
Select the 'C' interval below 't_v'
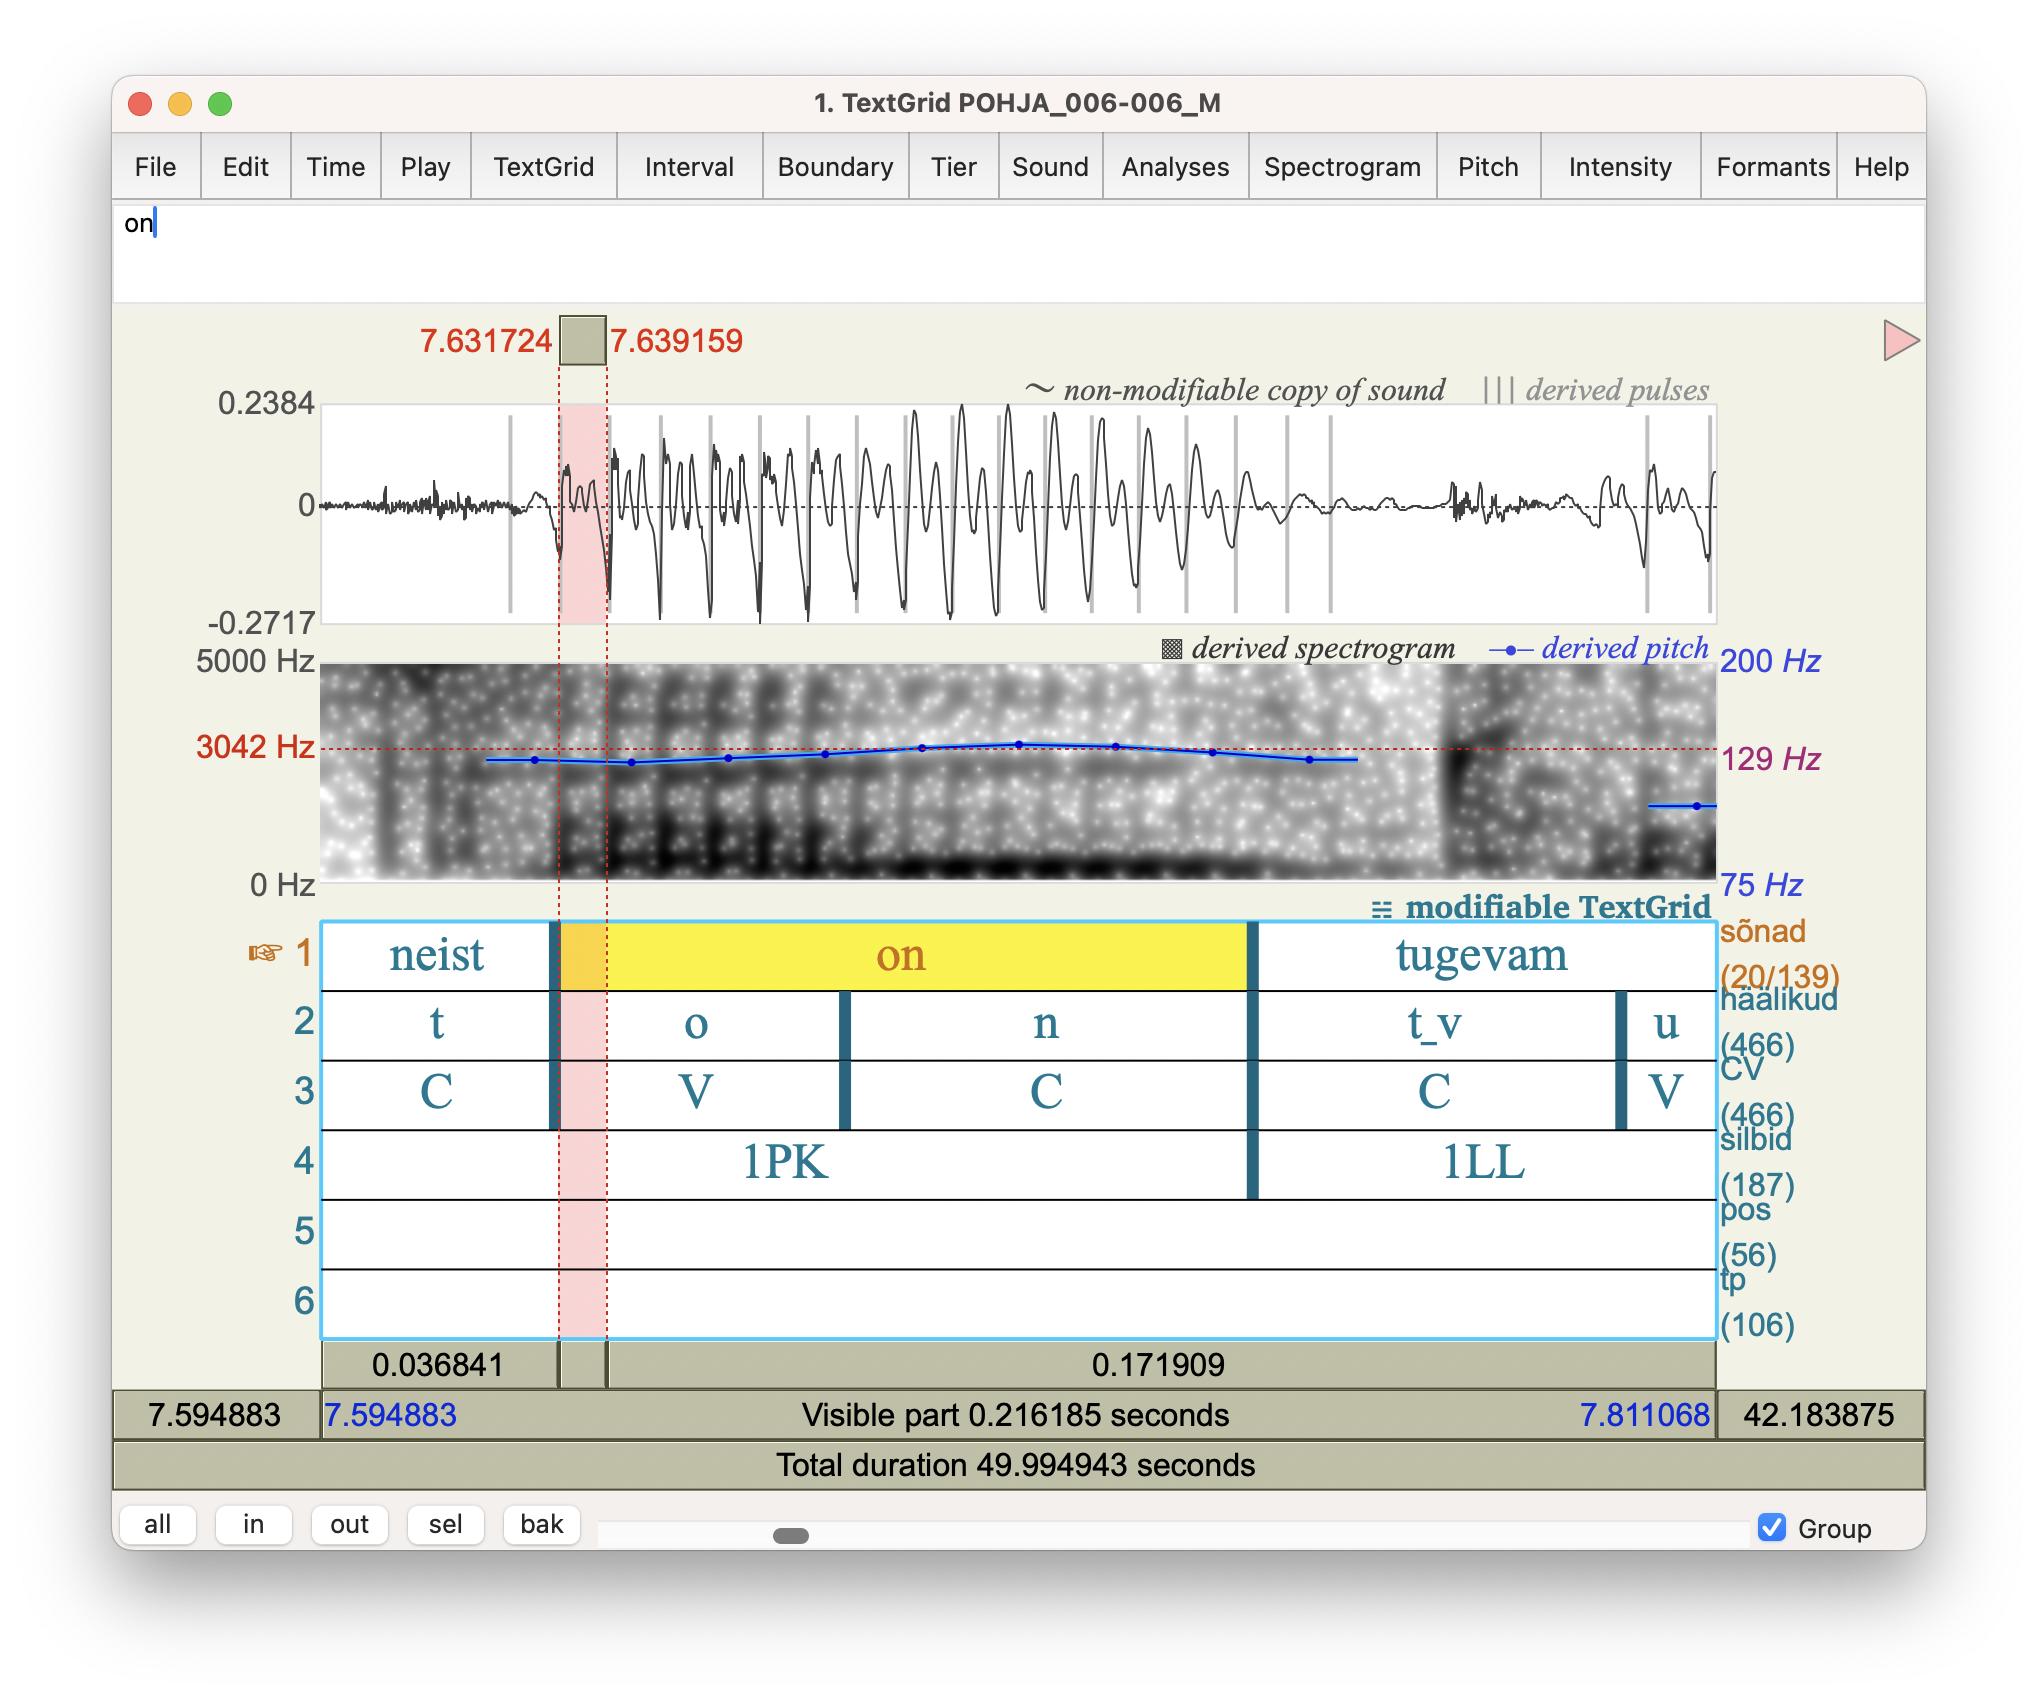click(1436, 1093)
